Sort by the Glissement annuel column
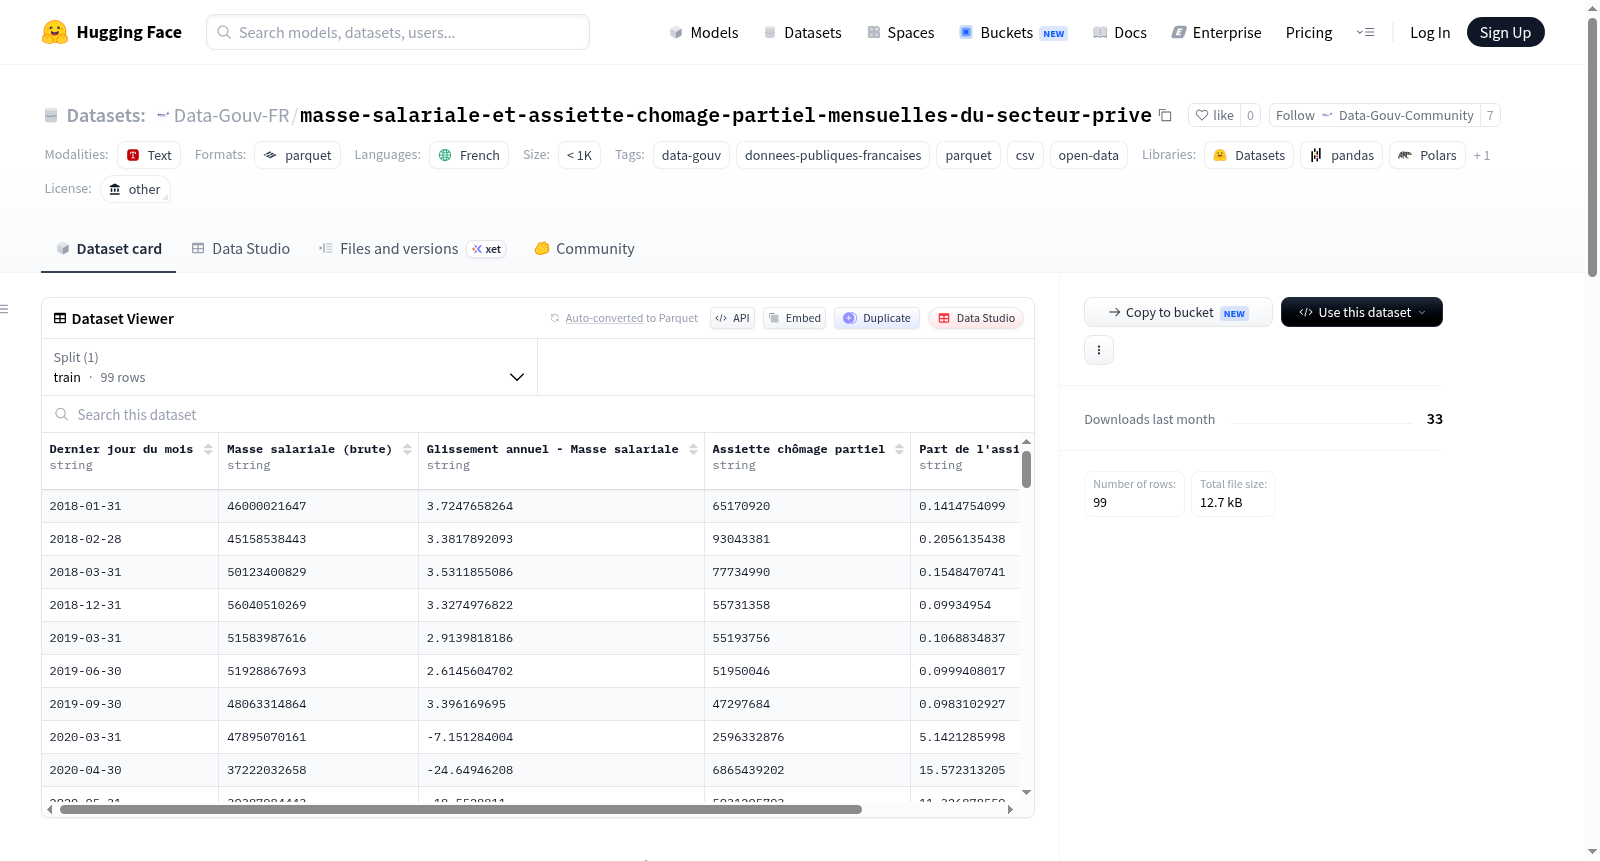This screenshot has width=1600, height=861. coord(693,449)
